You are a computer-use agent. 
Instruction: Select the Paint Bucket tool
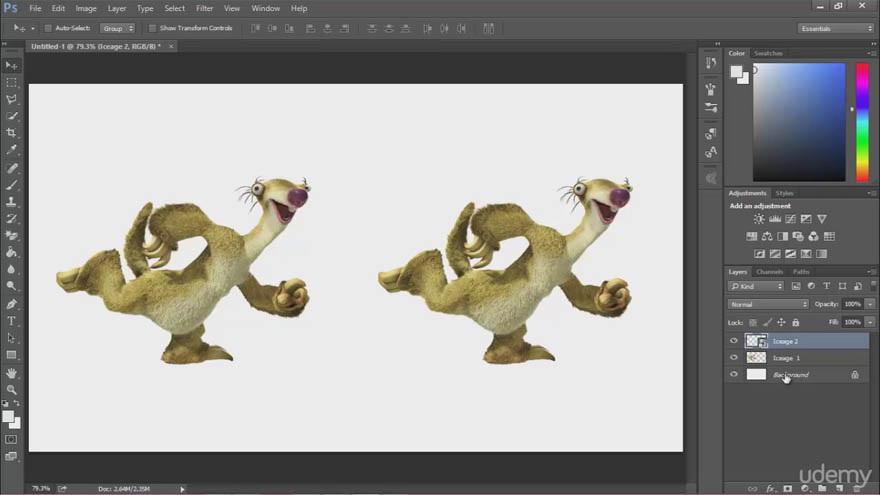(11, 253)
